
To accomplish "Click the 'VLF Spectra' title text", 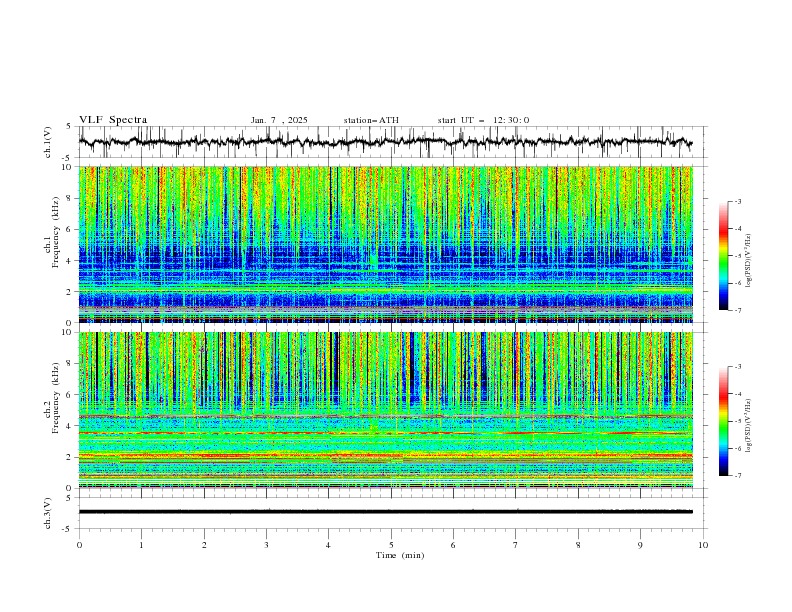I will 113,120.
